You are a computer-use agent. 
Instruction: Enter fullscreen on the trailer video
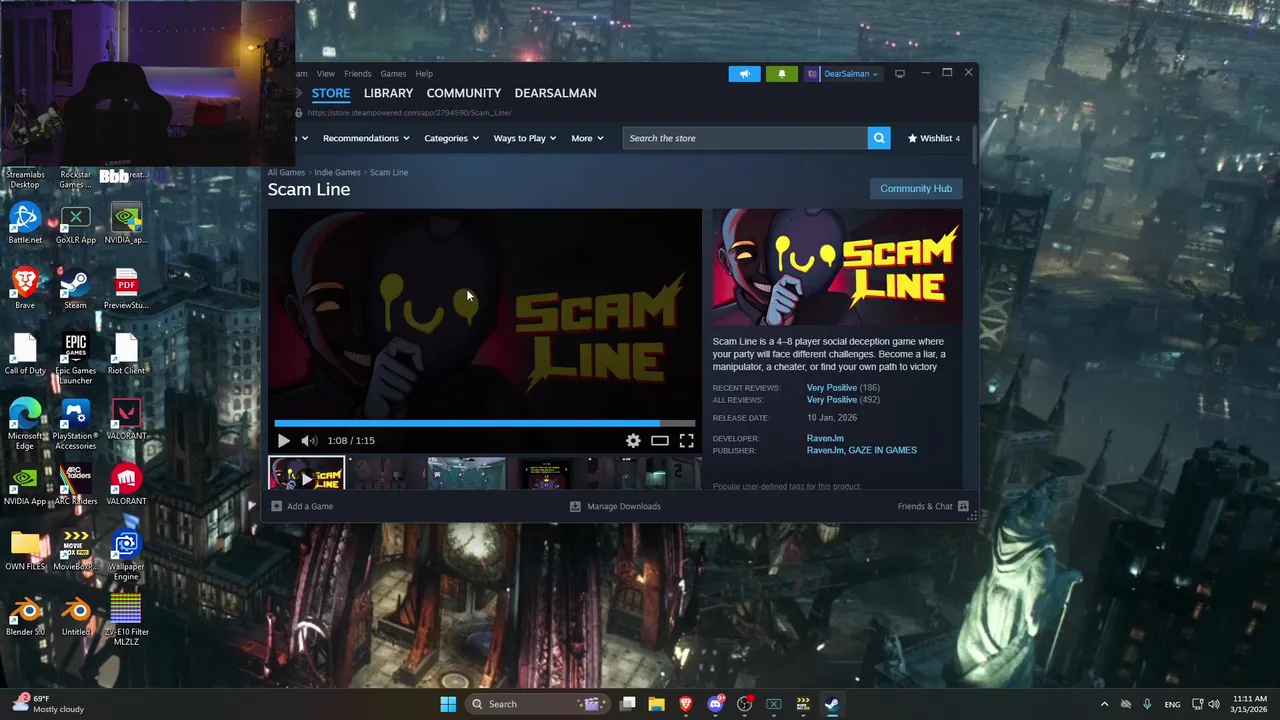point(687,440)
